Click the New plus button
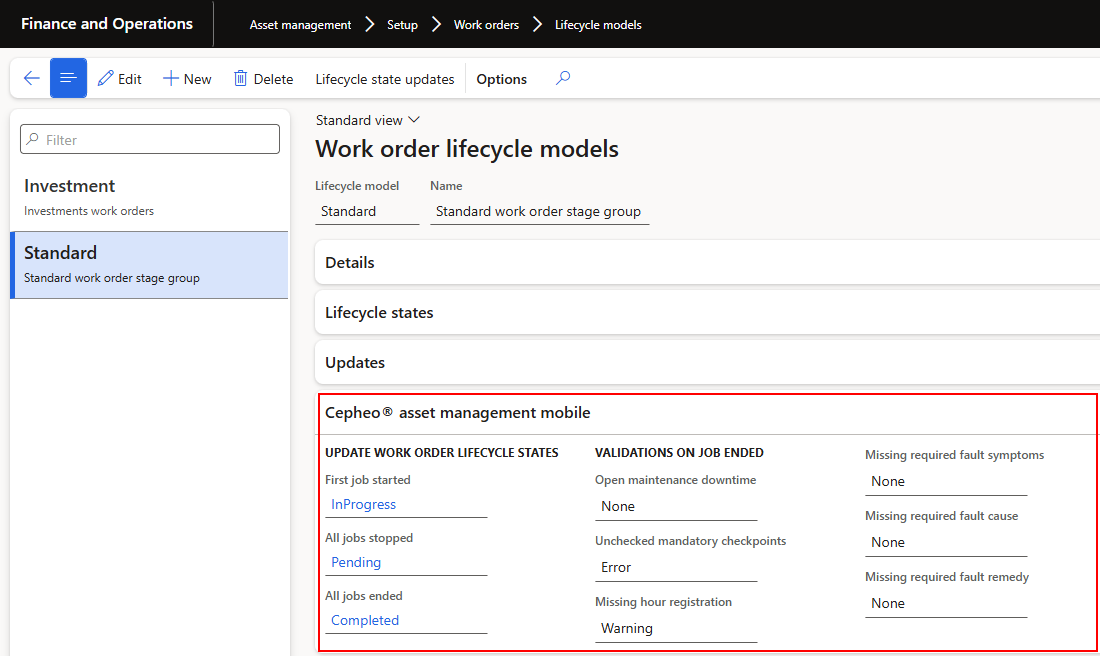 pos(187,79)
